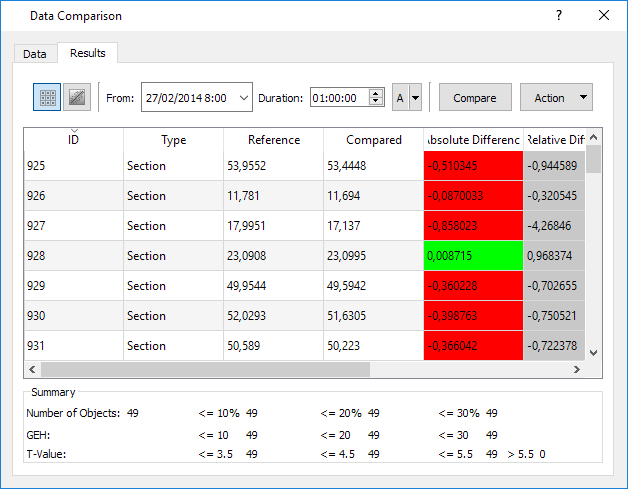Click the green Absolute Difference cell for 928

tap(472, 256)
